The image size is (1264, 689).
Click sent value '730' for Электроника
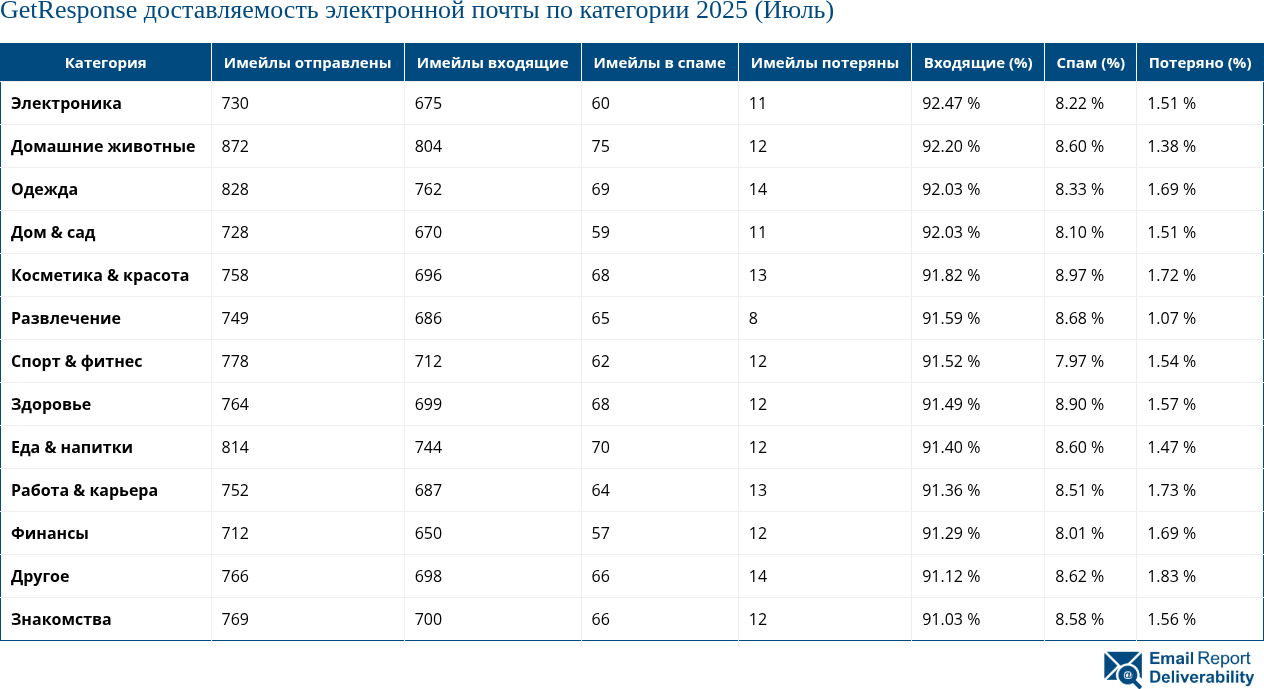(235, 103)
